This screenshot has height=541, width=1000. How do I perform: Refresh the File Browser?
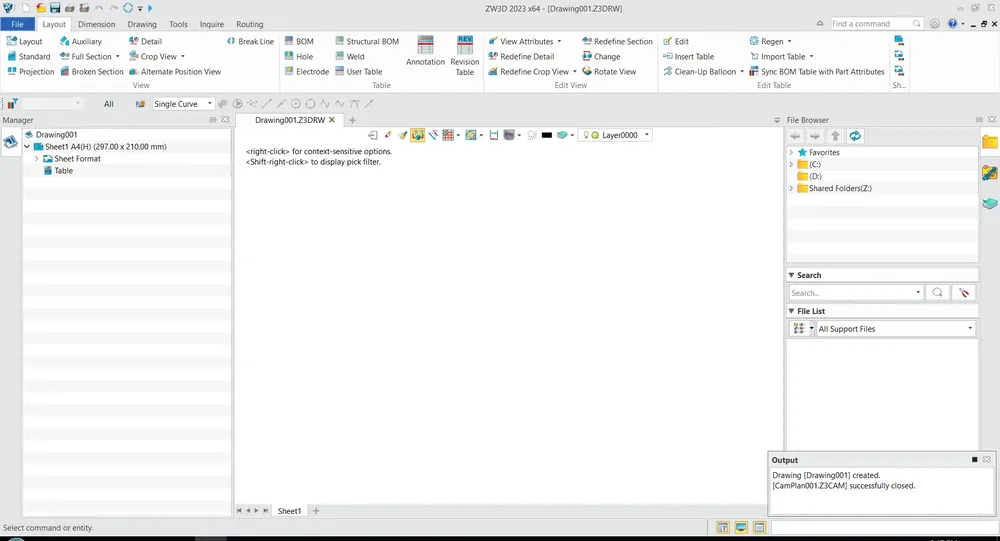pyautogui.click(x=855, y=136)
